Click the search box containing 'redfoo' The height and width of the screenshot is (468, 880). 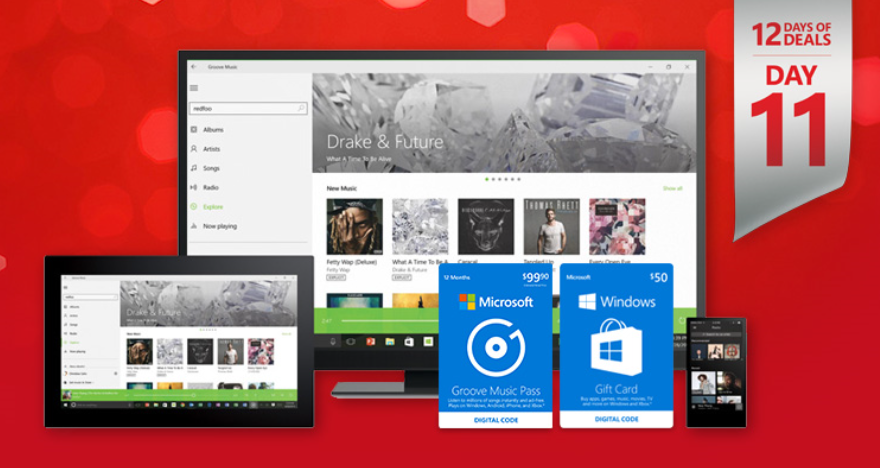click(242, 108)
